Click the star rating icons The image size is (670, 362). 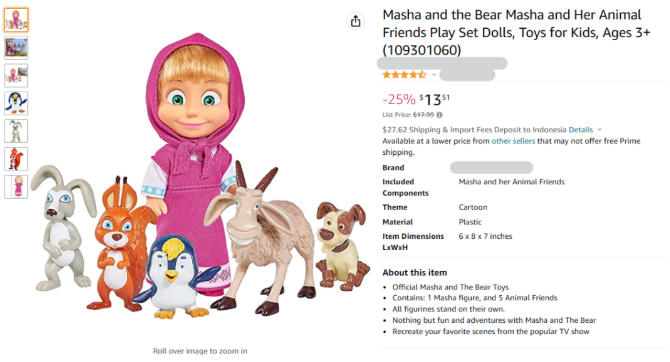pos(404,75)
